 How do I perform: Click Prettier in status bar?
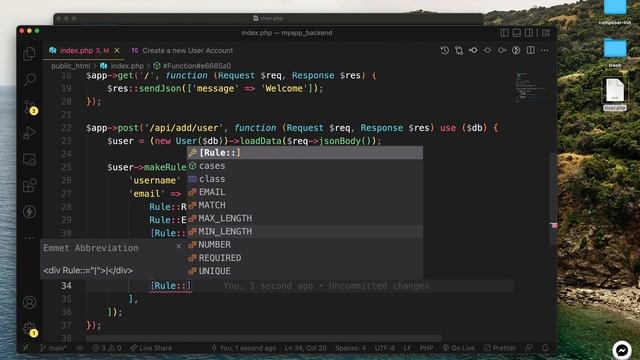pos(500,348)
